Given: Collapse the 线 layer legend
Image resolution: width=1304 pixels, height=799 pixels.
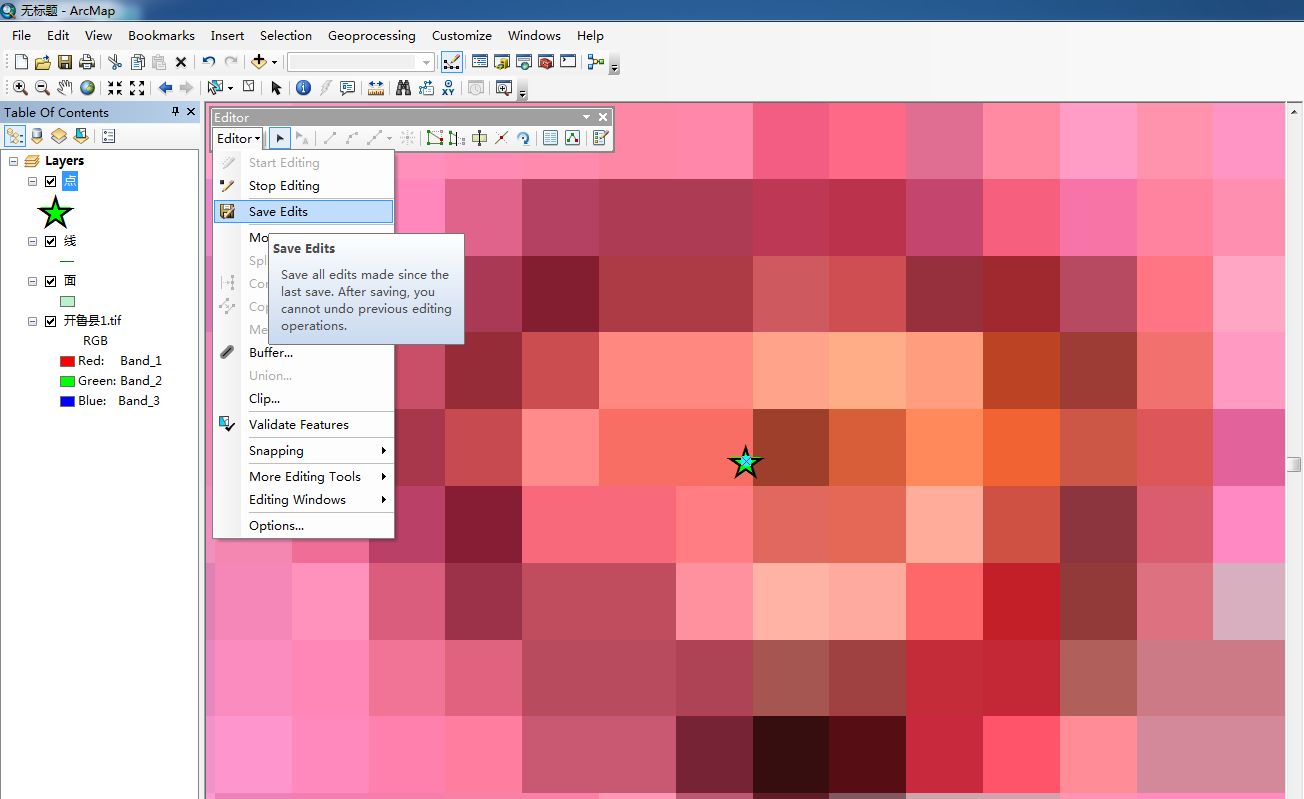Looking at the screenshot, I should (x=33, y=241).
